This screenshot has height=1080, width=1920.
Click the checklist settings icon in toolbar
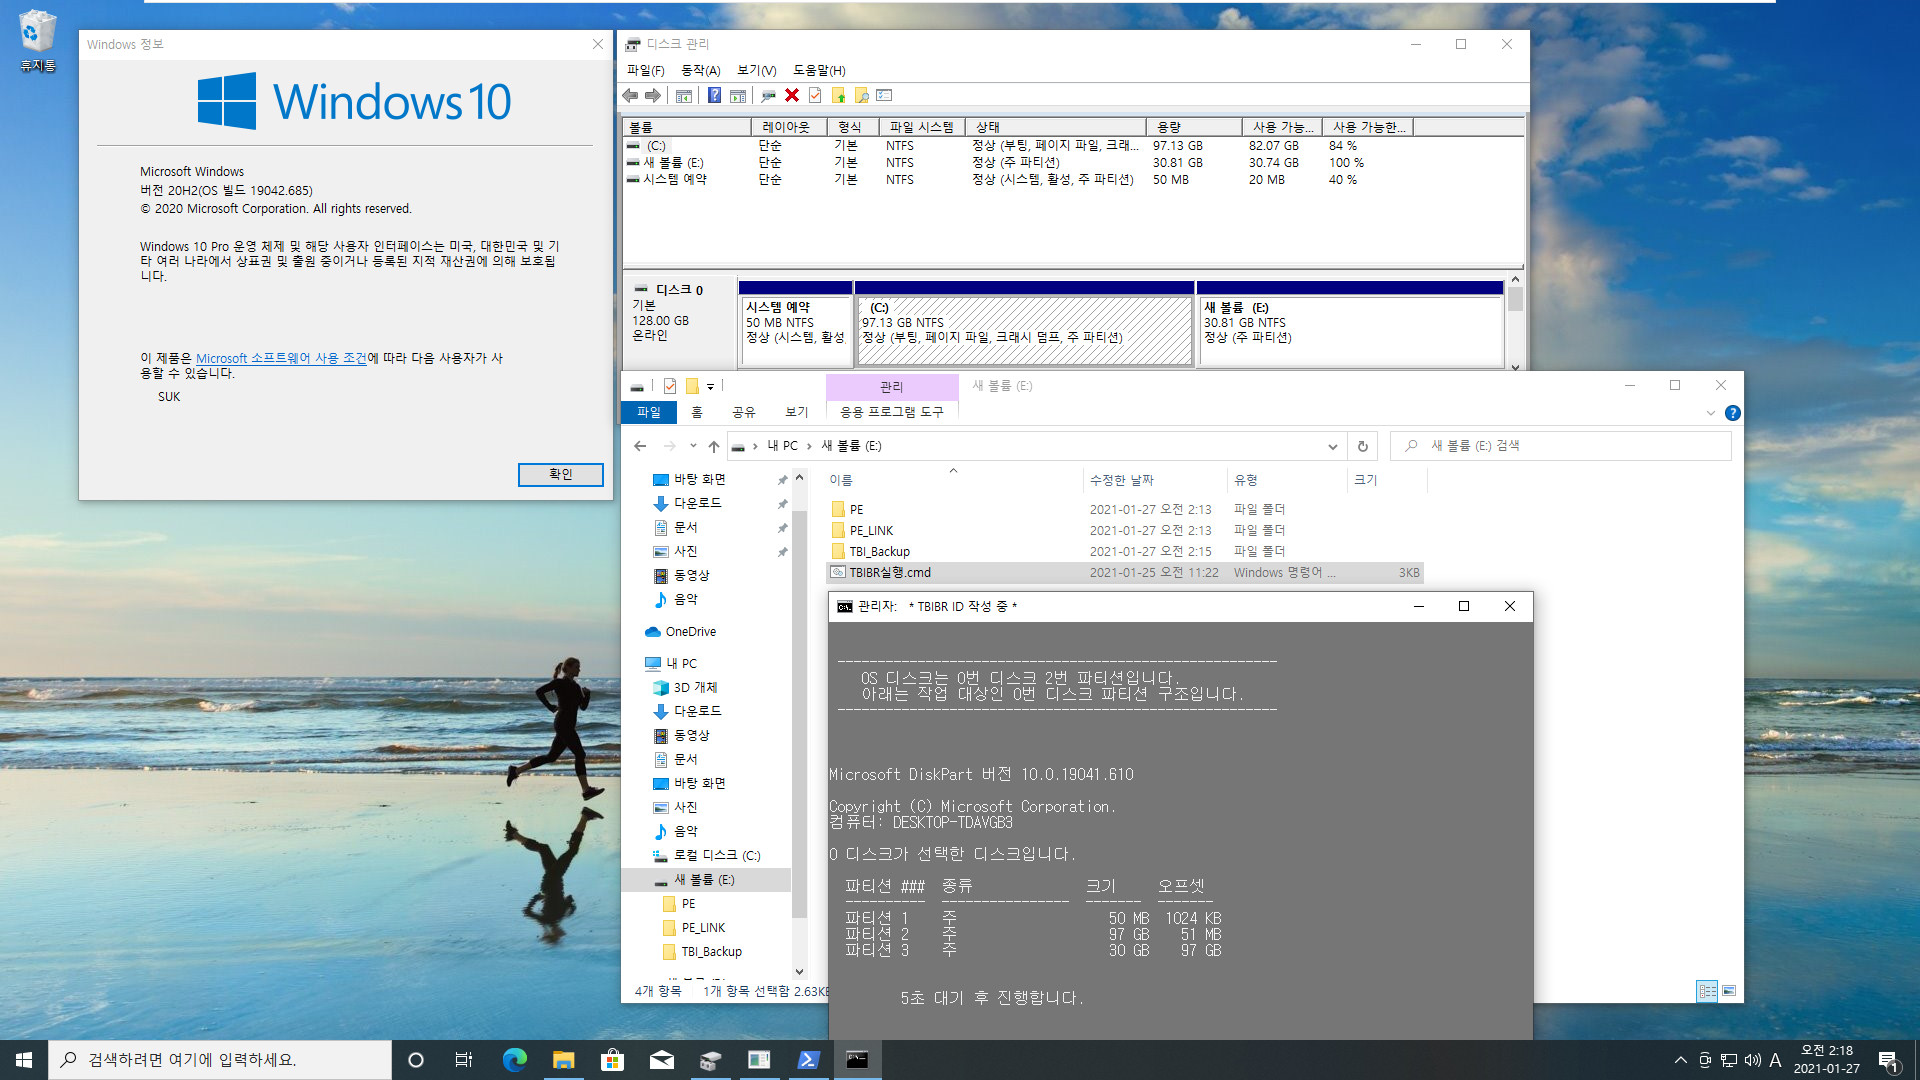[x=884, y=95]
